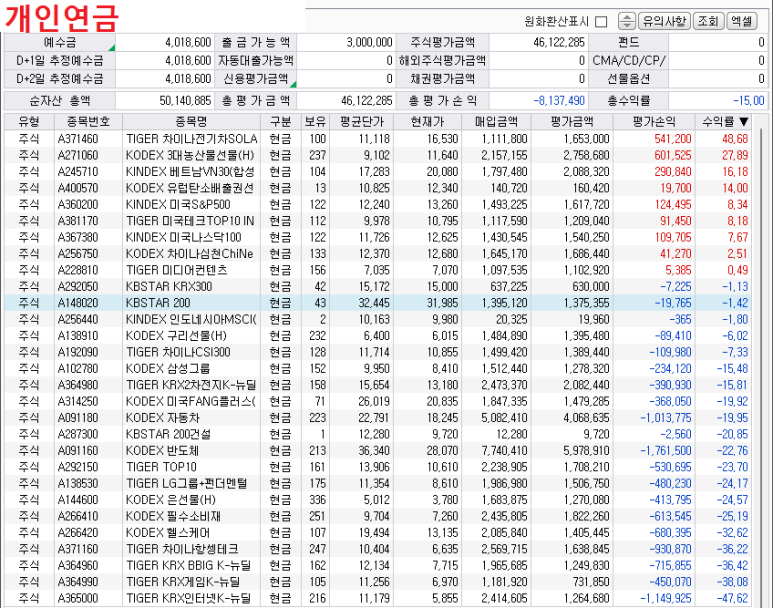Export data with the 엑셀 button
Screen dimensions: 773x608
pos(741,21)
